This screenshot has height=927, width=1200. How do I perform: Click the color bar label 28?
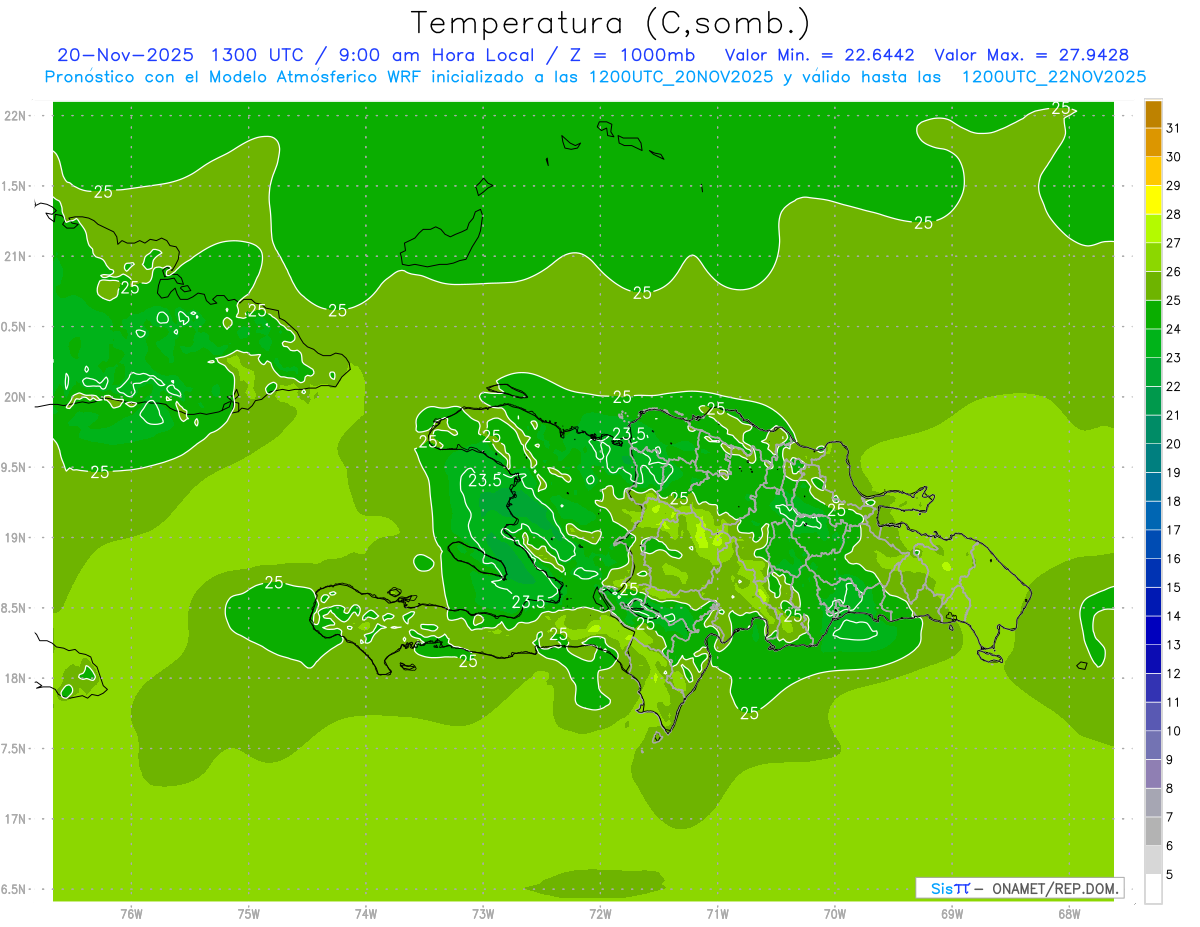[1174, 214]
